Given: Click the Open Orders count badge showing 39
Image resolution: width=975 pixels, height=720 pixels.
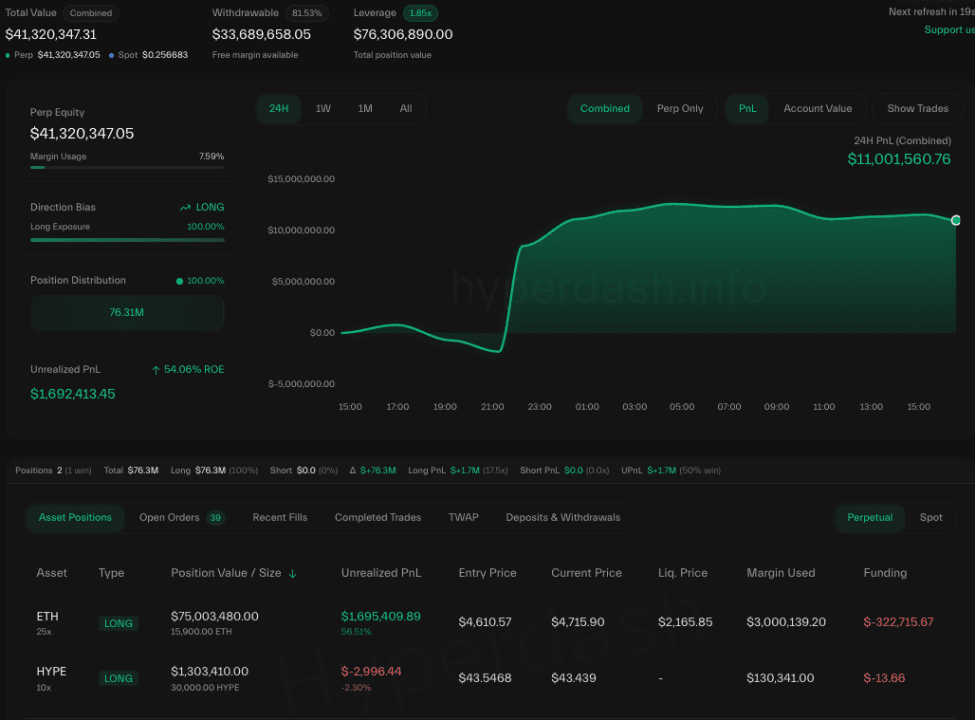Looking at the screenshot, I should tap(216, 518).
